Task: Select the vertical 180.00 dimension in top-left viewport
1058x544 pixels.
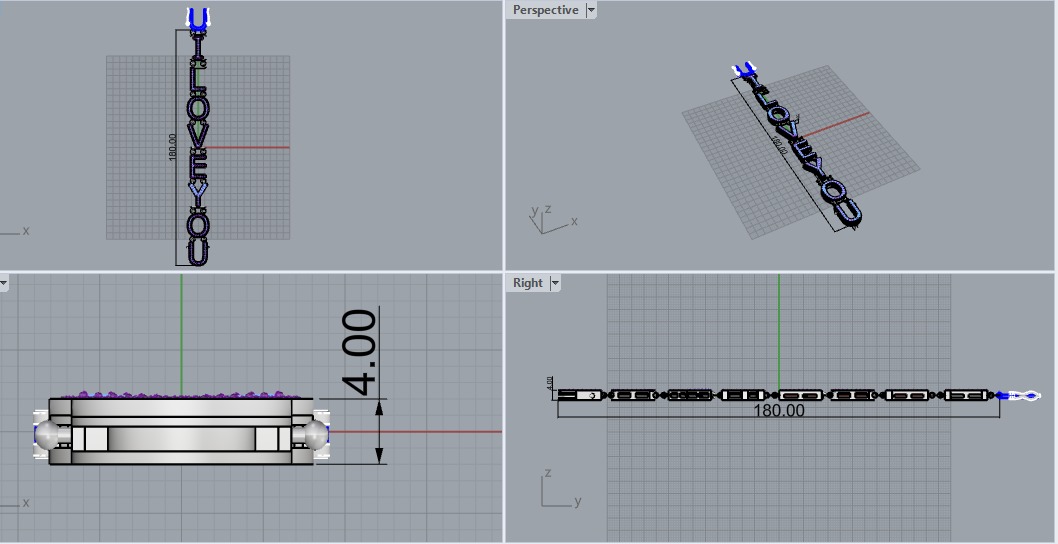Action: click(x=173, y=147)
